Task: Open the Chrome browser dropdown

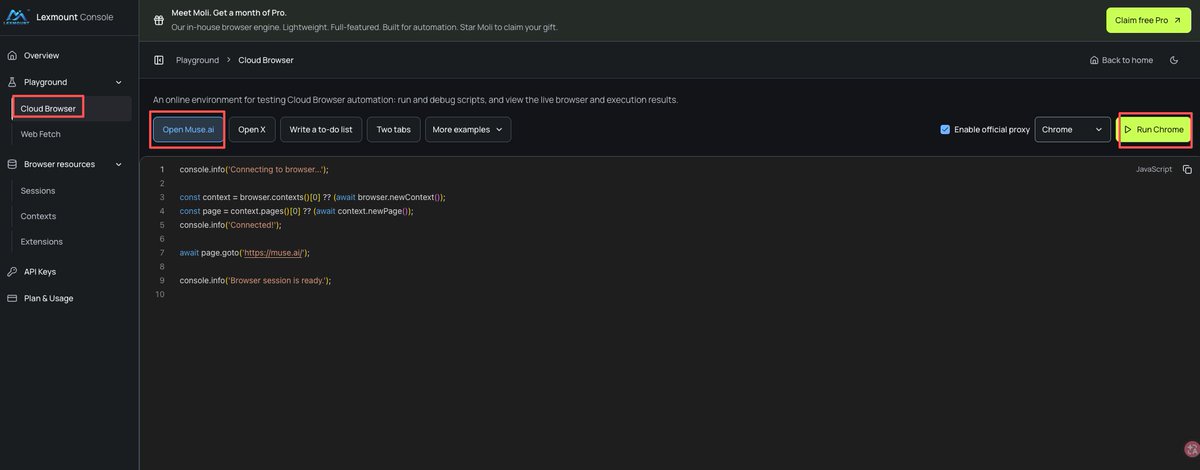Action: tap(1072, 129)
